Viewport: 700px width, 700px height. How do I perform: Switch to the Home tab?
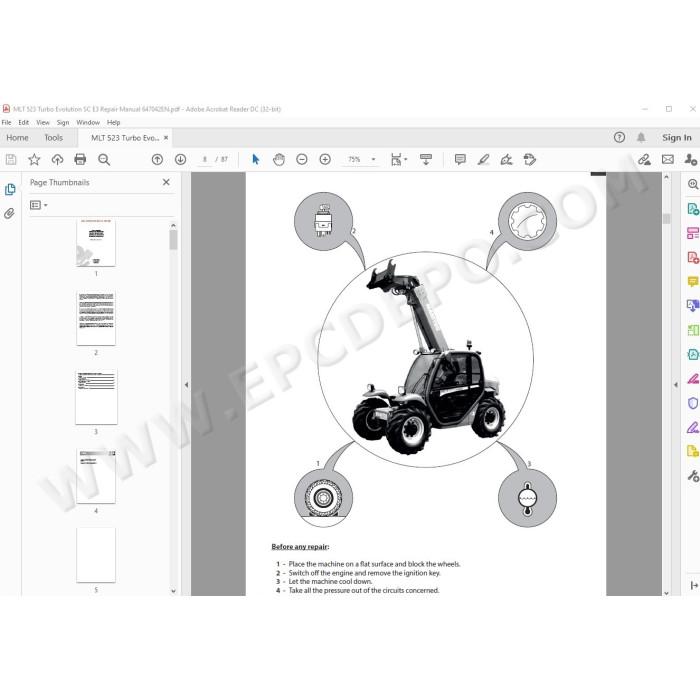pos(17,138)
